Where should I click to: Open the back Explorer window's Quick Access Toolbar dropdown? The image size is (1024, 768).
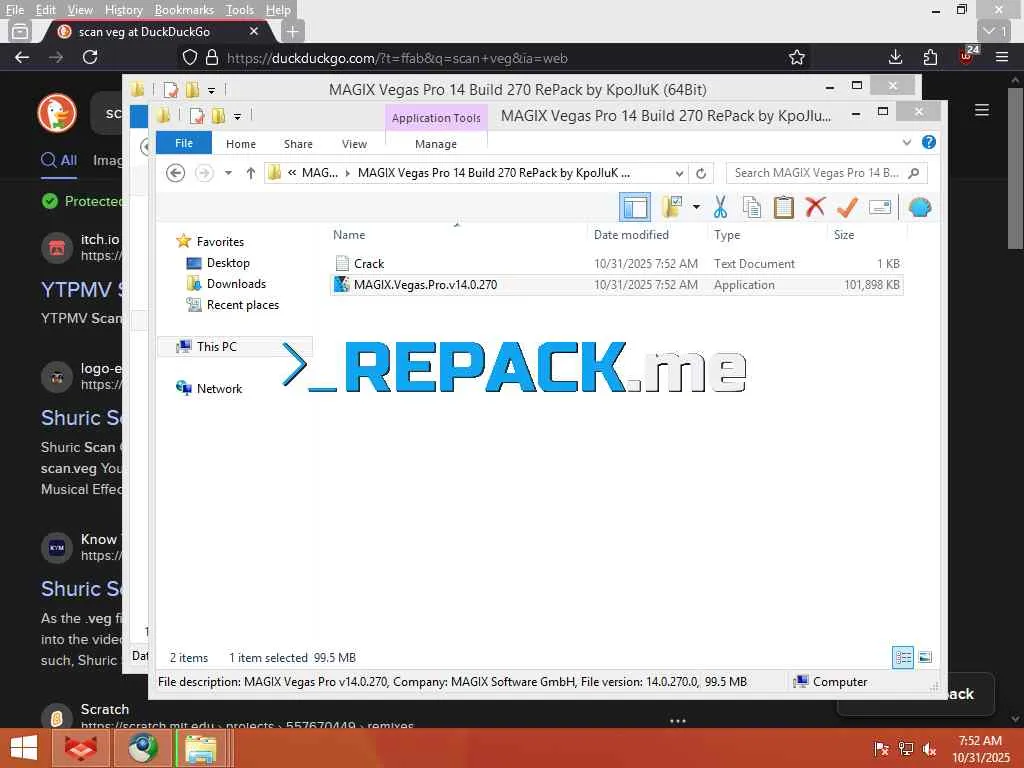[212, 90]
